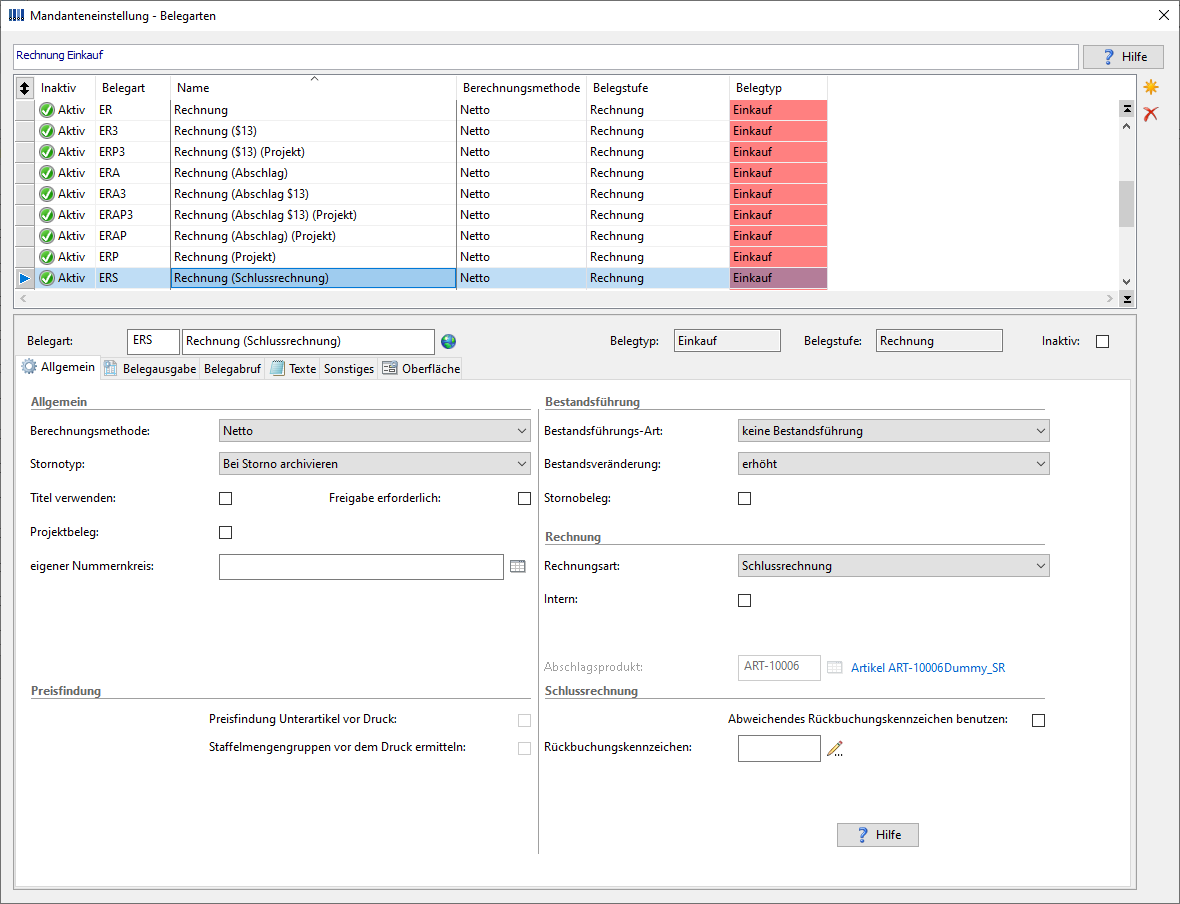Enable Titel verwenden checkbox

226,498
